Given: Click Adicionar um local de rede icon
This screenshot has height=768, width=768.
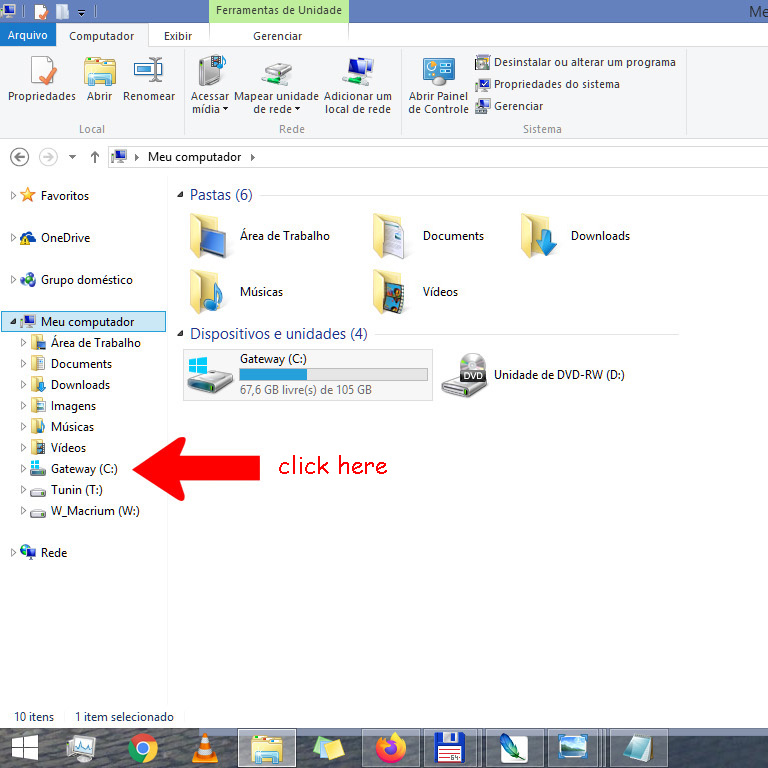Looking at the screenshot, I should (x=357, y=72).
